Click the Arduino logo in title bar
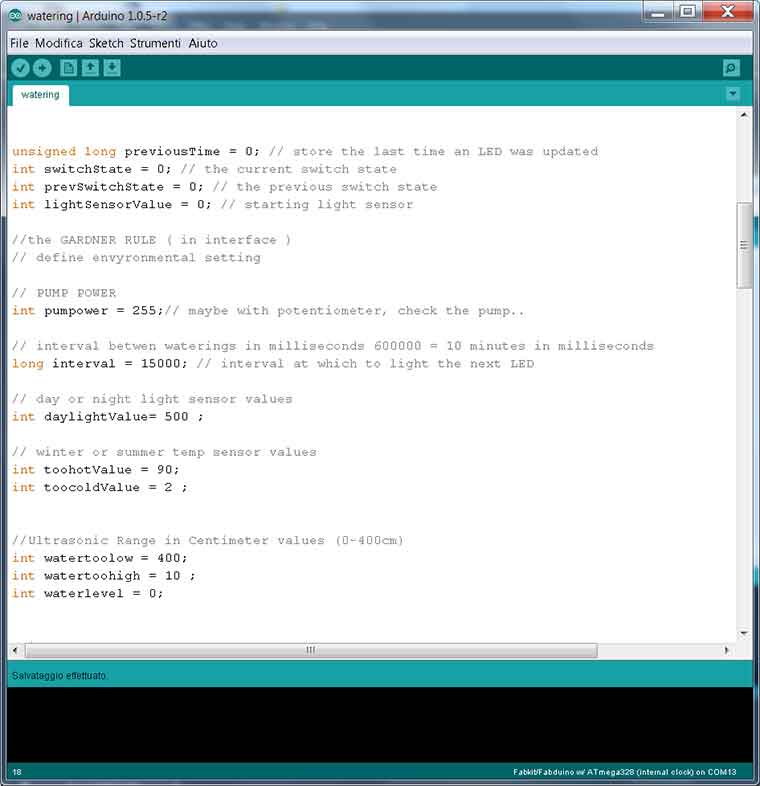The width and height of the screenshot is (760, 786). [x=16, y=16]
